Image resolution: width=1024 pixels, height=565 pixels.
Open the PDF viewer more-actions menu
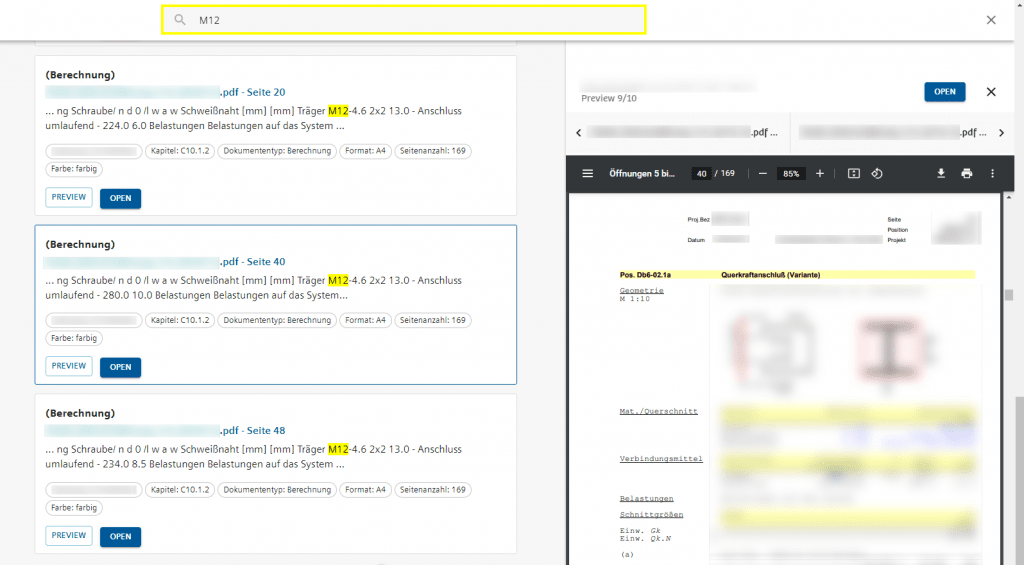coord(992,173)
